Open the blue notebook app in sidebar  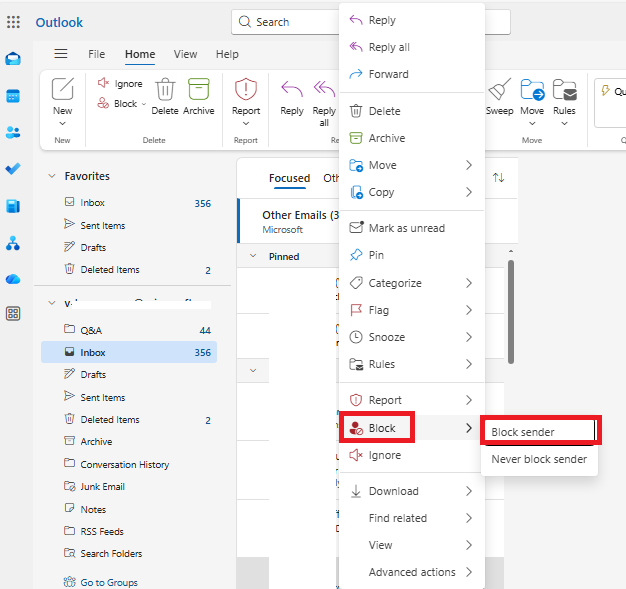[13, 206]
